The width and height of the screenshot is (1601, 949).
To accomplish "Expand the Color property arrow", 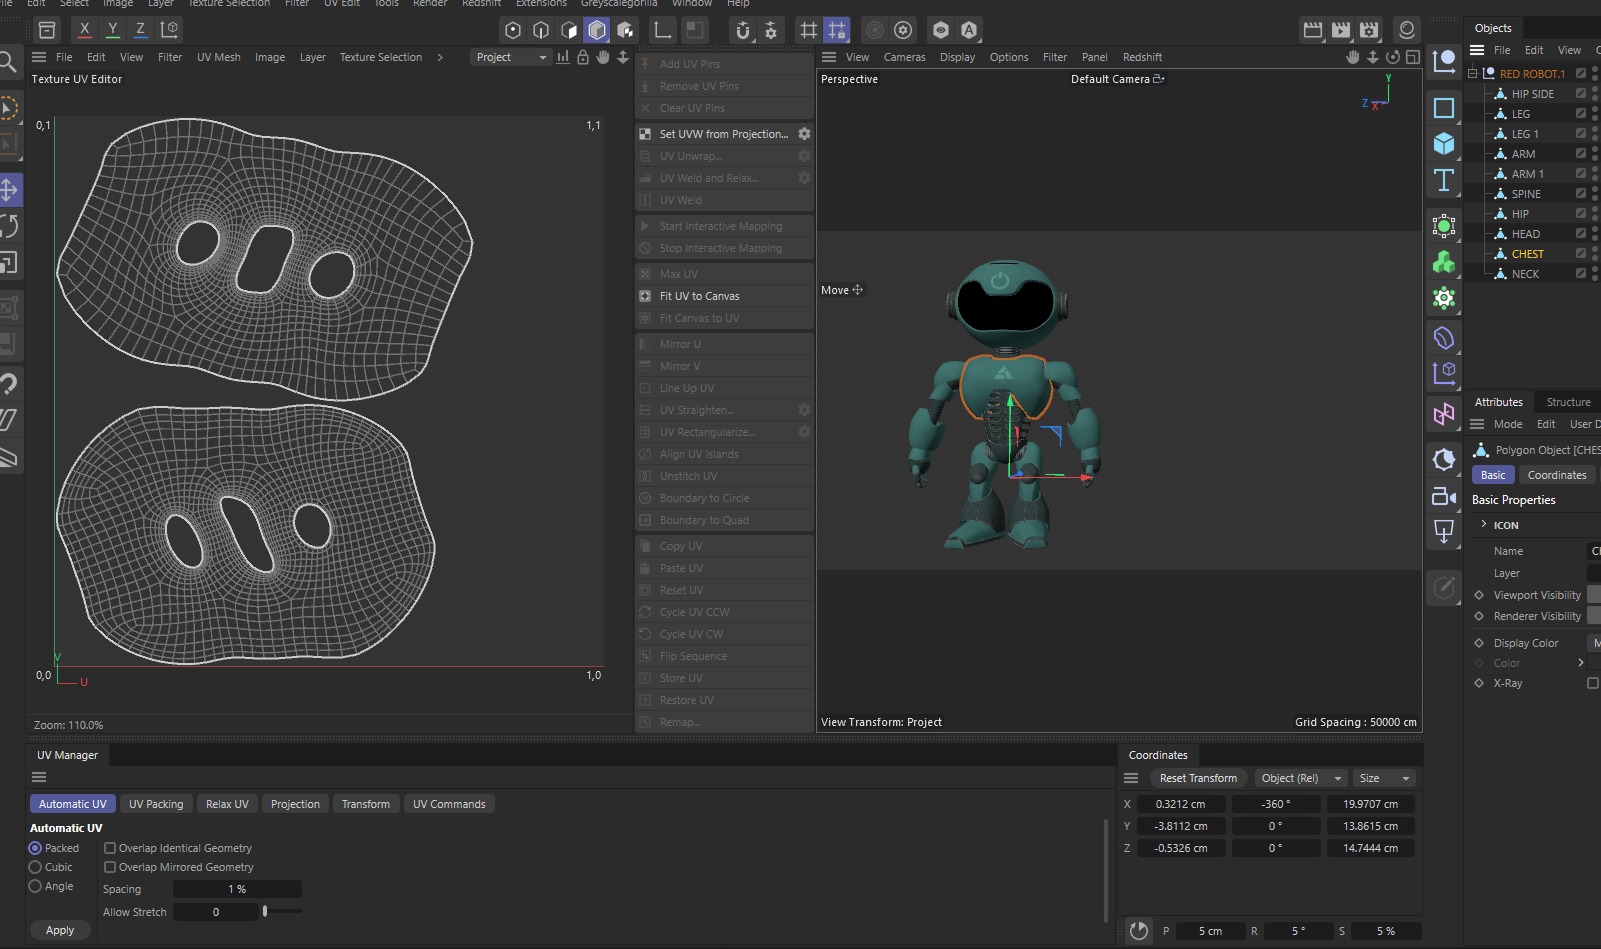I will click(1581, 662).
